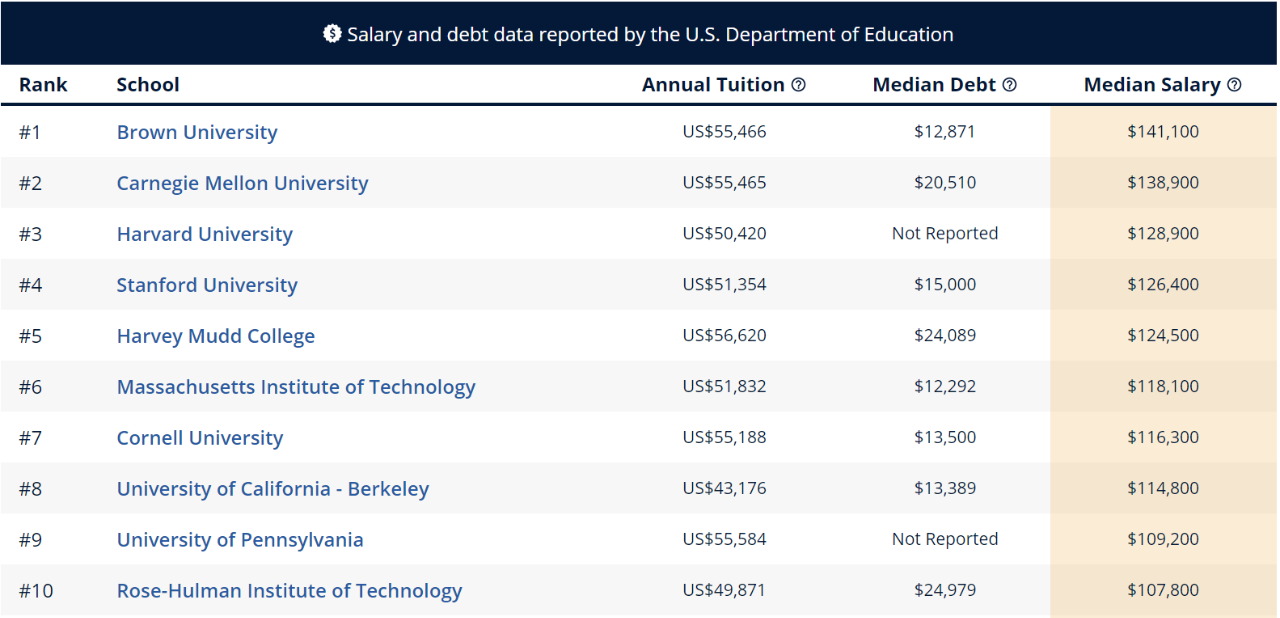1280x618 pixels.
Task: Open Rose-Hulman Institute of Technology link
Action: 290,591
